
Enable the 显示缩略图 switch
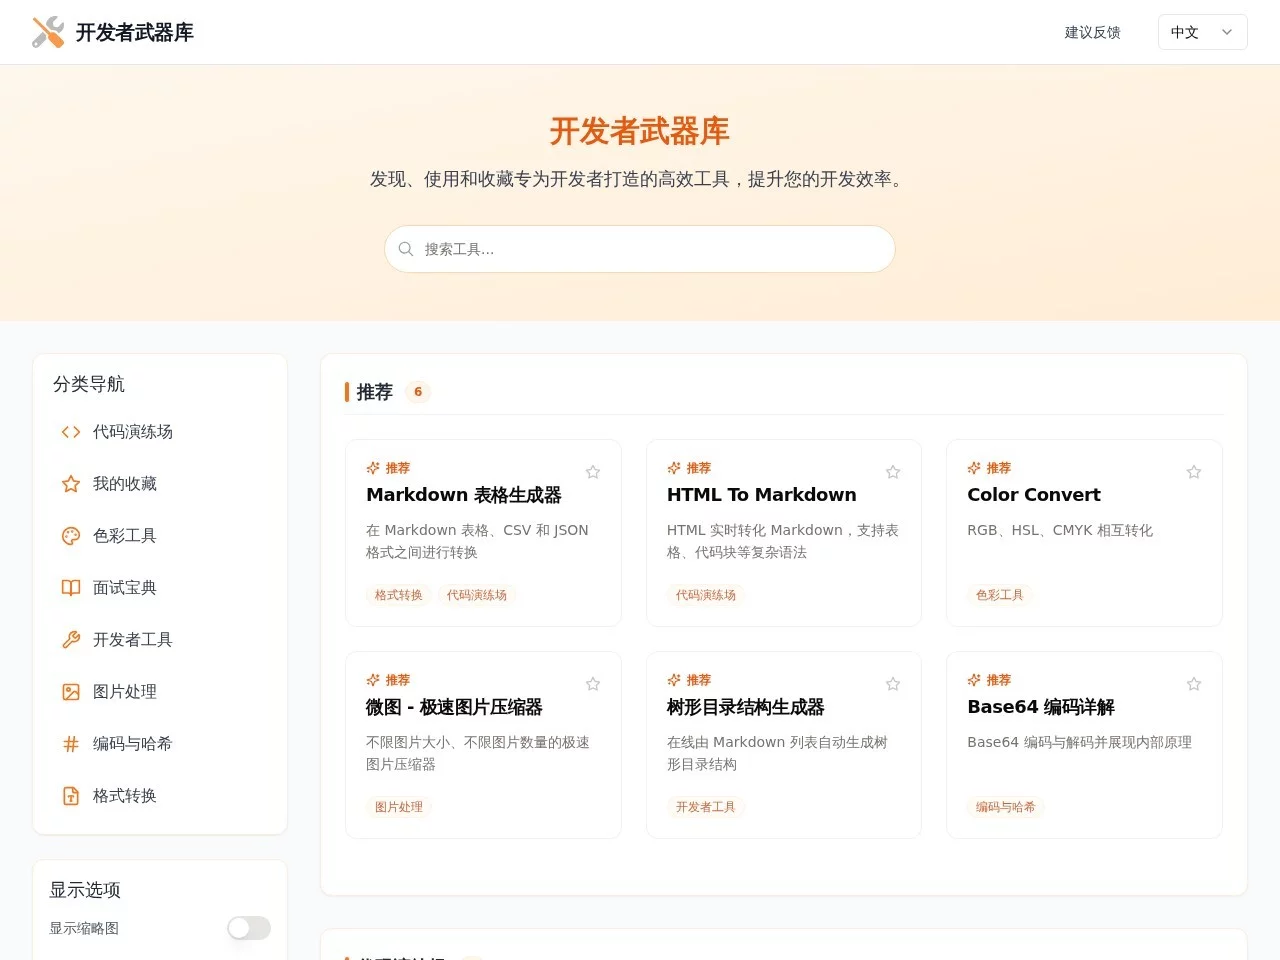coord(248,928)
